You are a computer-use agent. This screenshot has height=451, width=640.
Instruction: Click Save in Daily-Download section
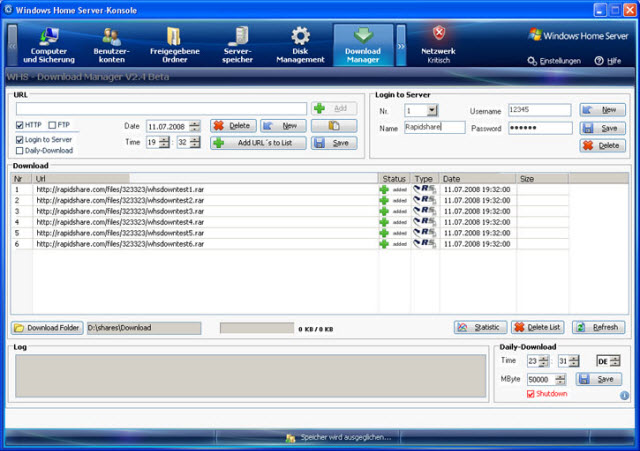click(599, 379)
